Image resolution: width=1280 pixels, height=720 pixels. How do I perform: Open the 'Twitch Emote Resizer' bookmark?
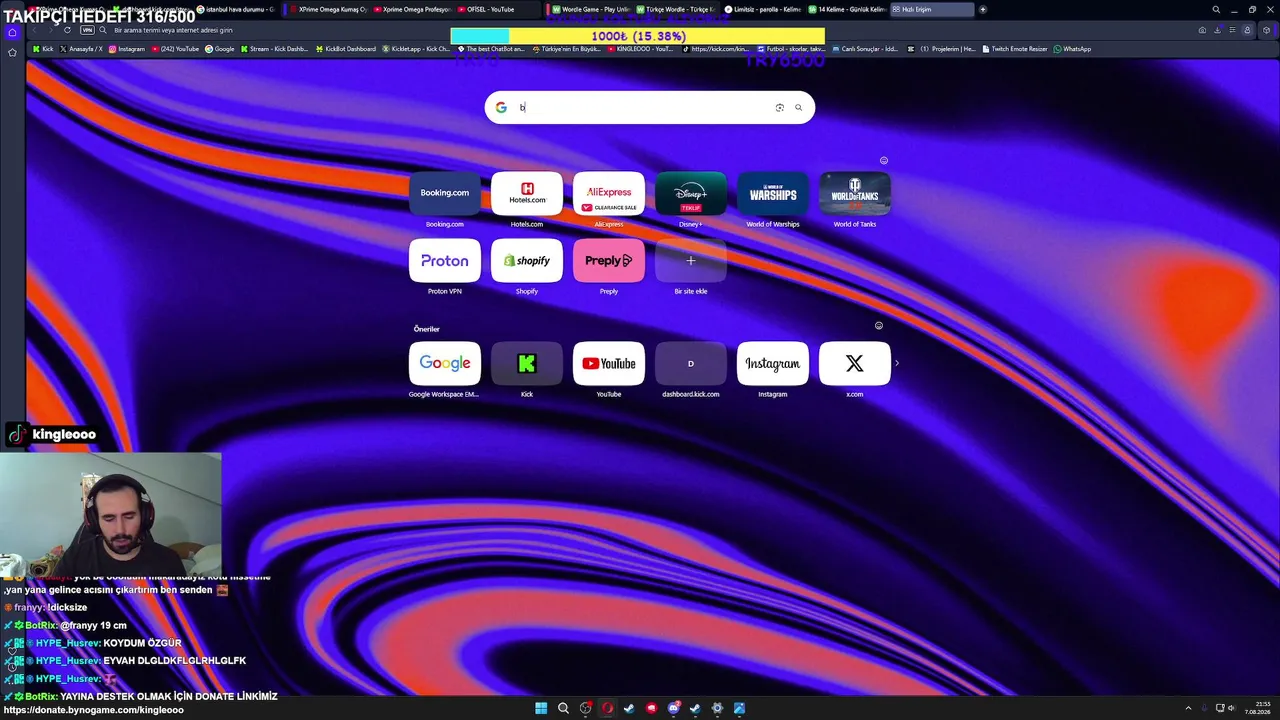1016,49
